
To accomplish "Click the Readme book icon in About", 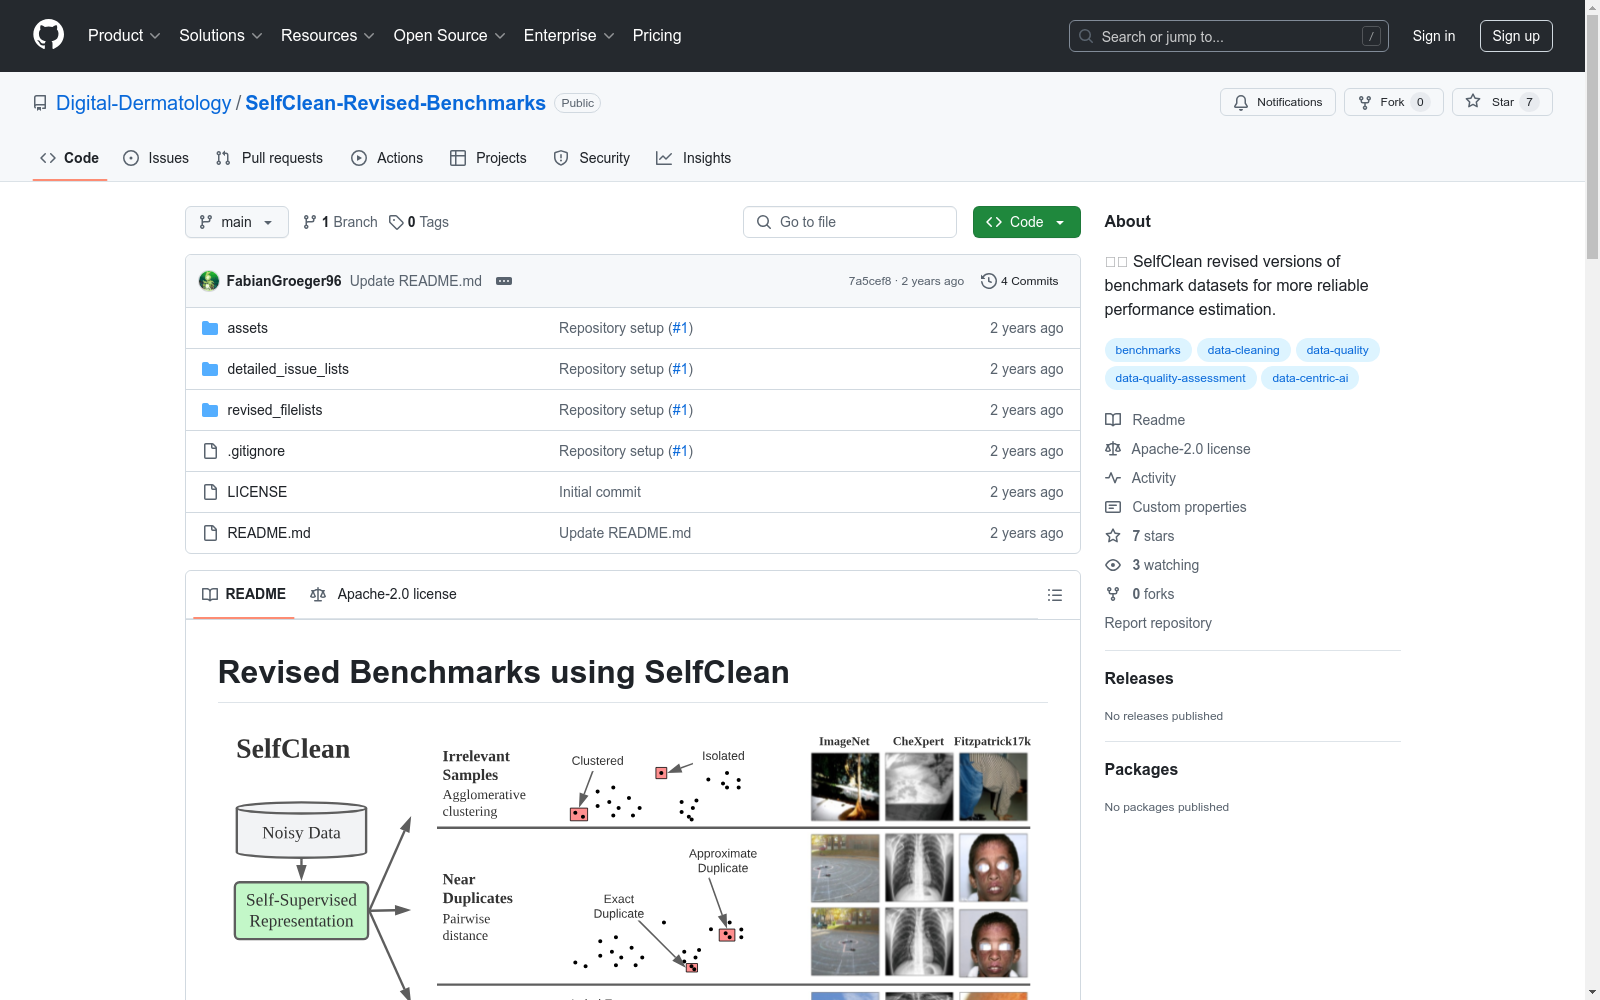I will [x=1113, y=420].
